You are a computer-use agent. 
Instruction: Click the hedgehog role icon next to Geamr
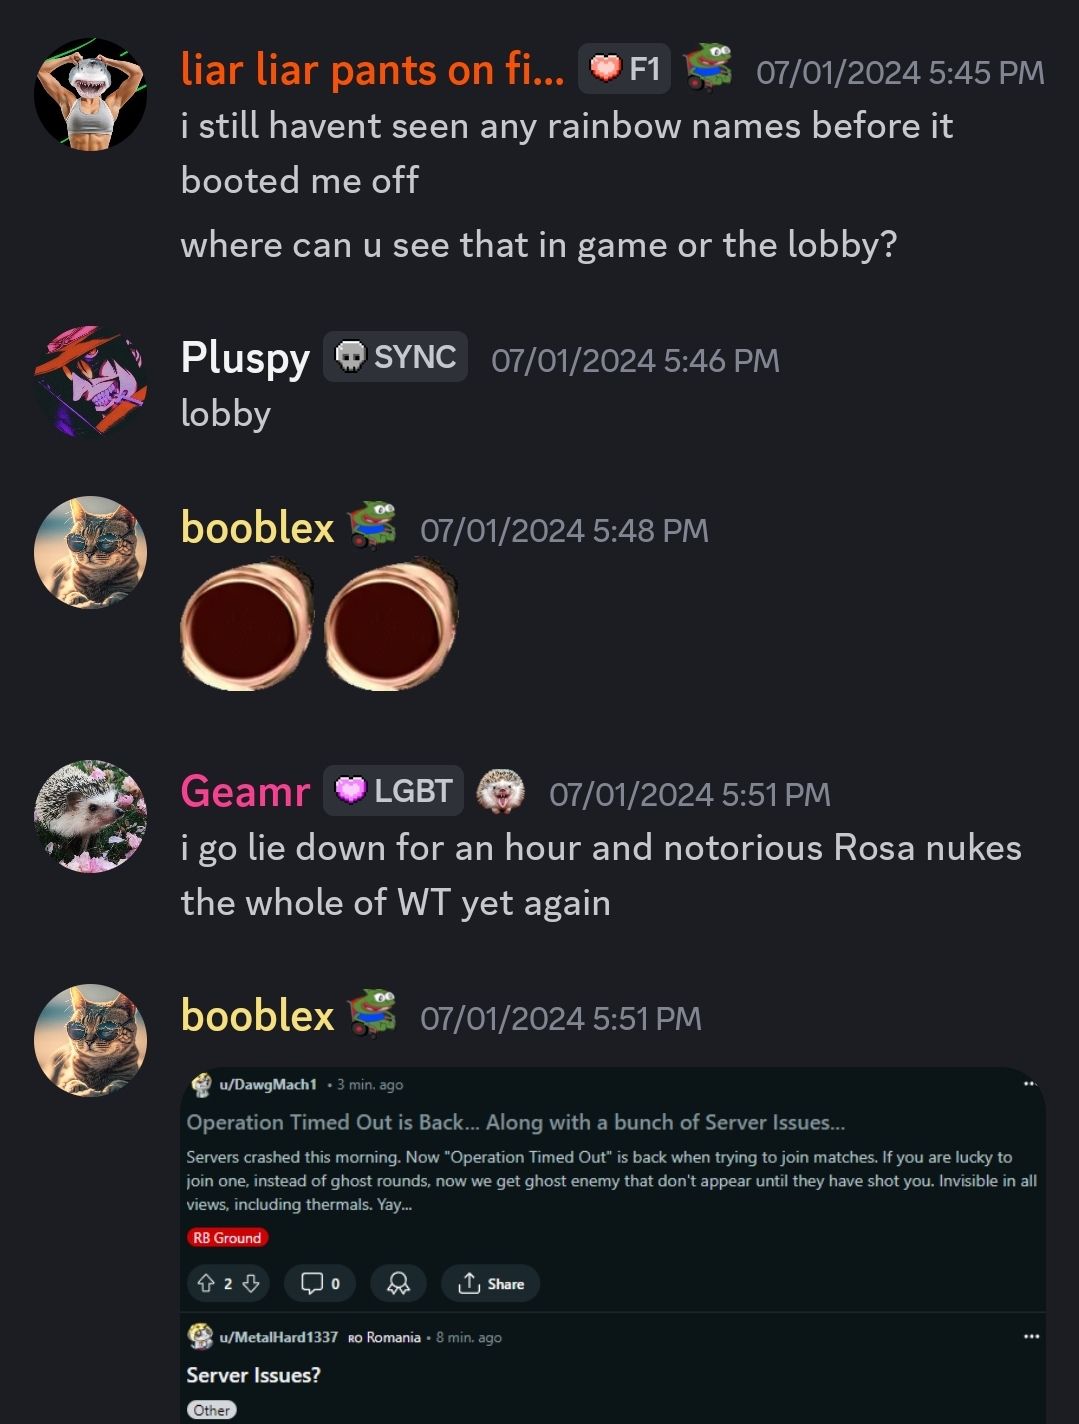(x=501, y=791)
